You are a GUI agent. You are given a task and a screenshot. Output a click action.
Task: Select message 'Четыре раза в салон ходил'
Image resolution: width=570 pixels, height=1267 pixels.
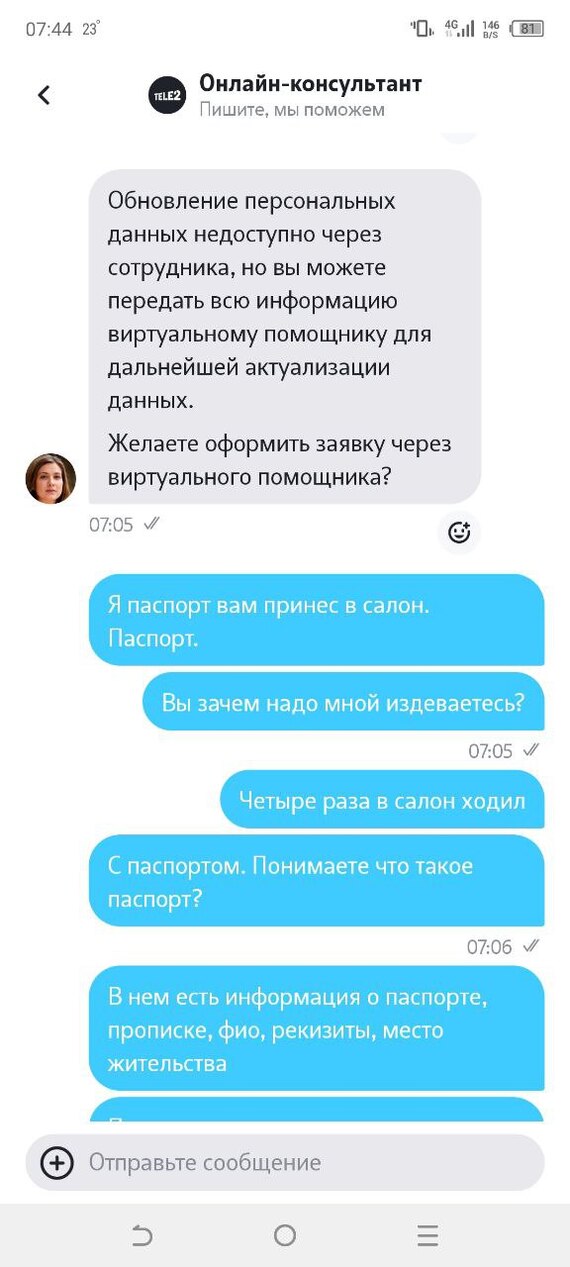[382, 799]
